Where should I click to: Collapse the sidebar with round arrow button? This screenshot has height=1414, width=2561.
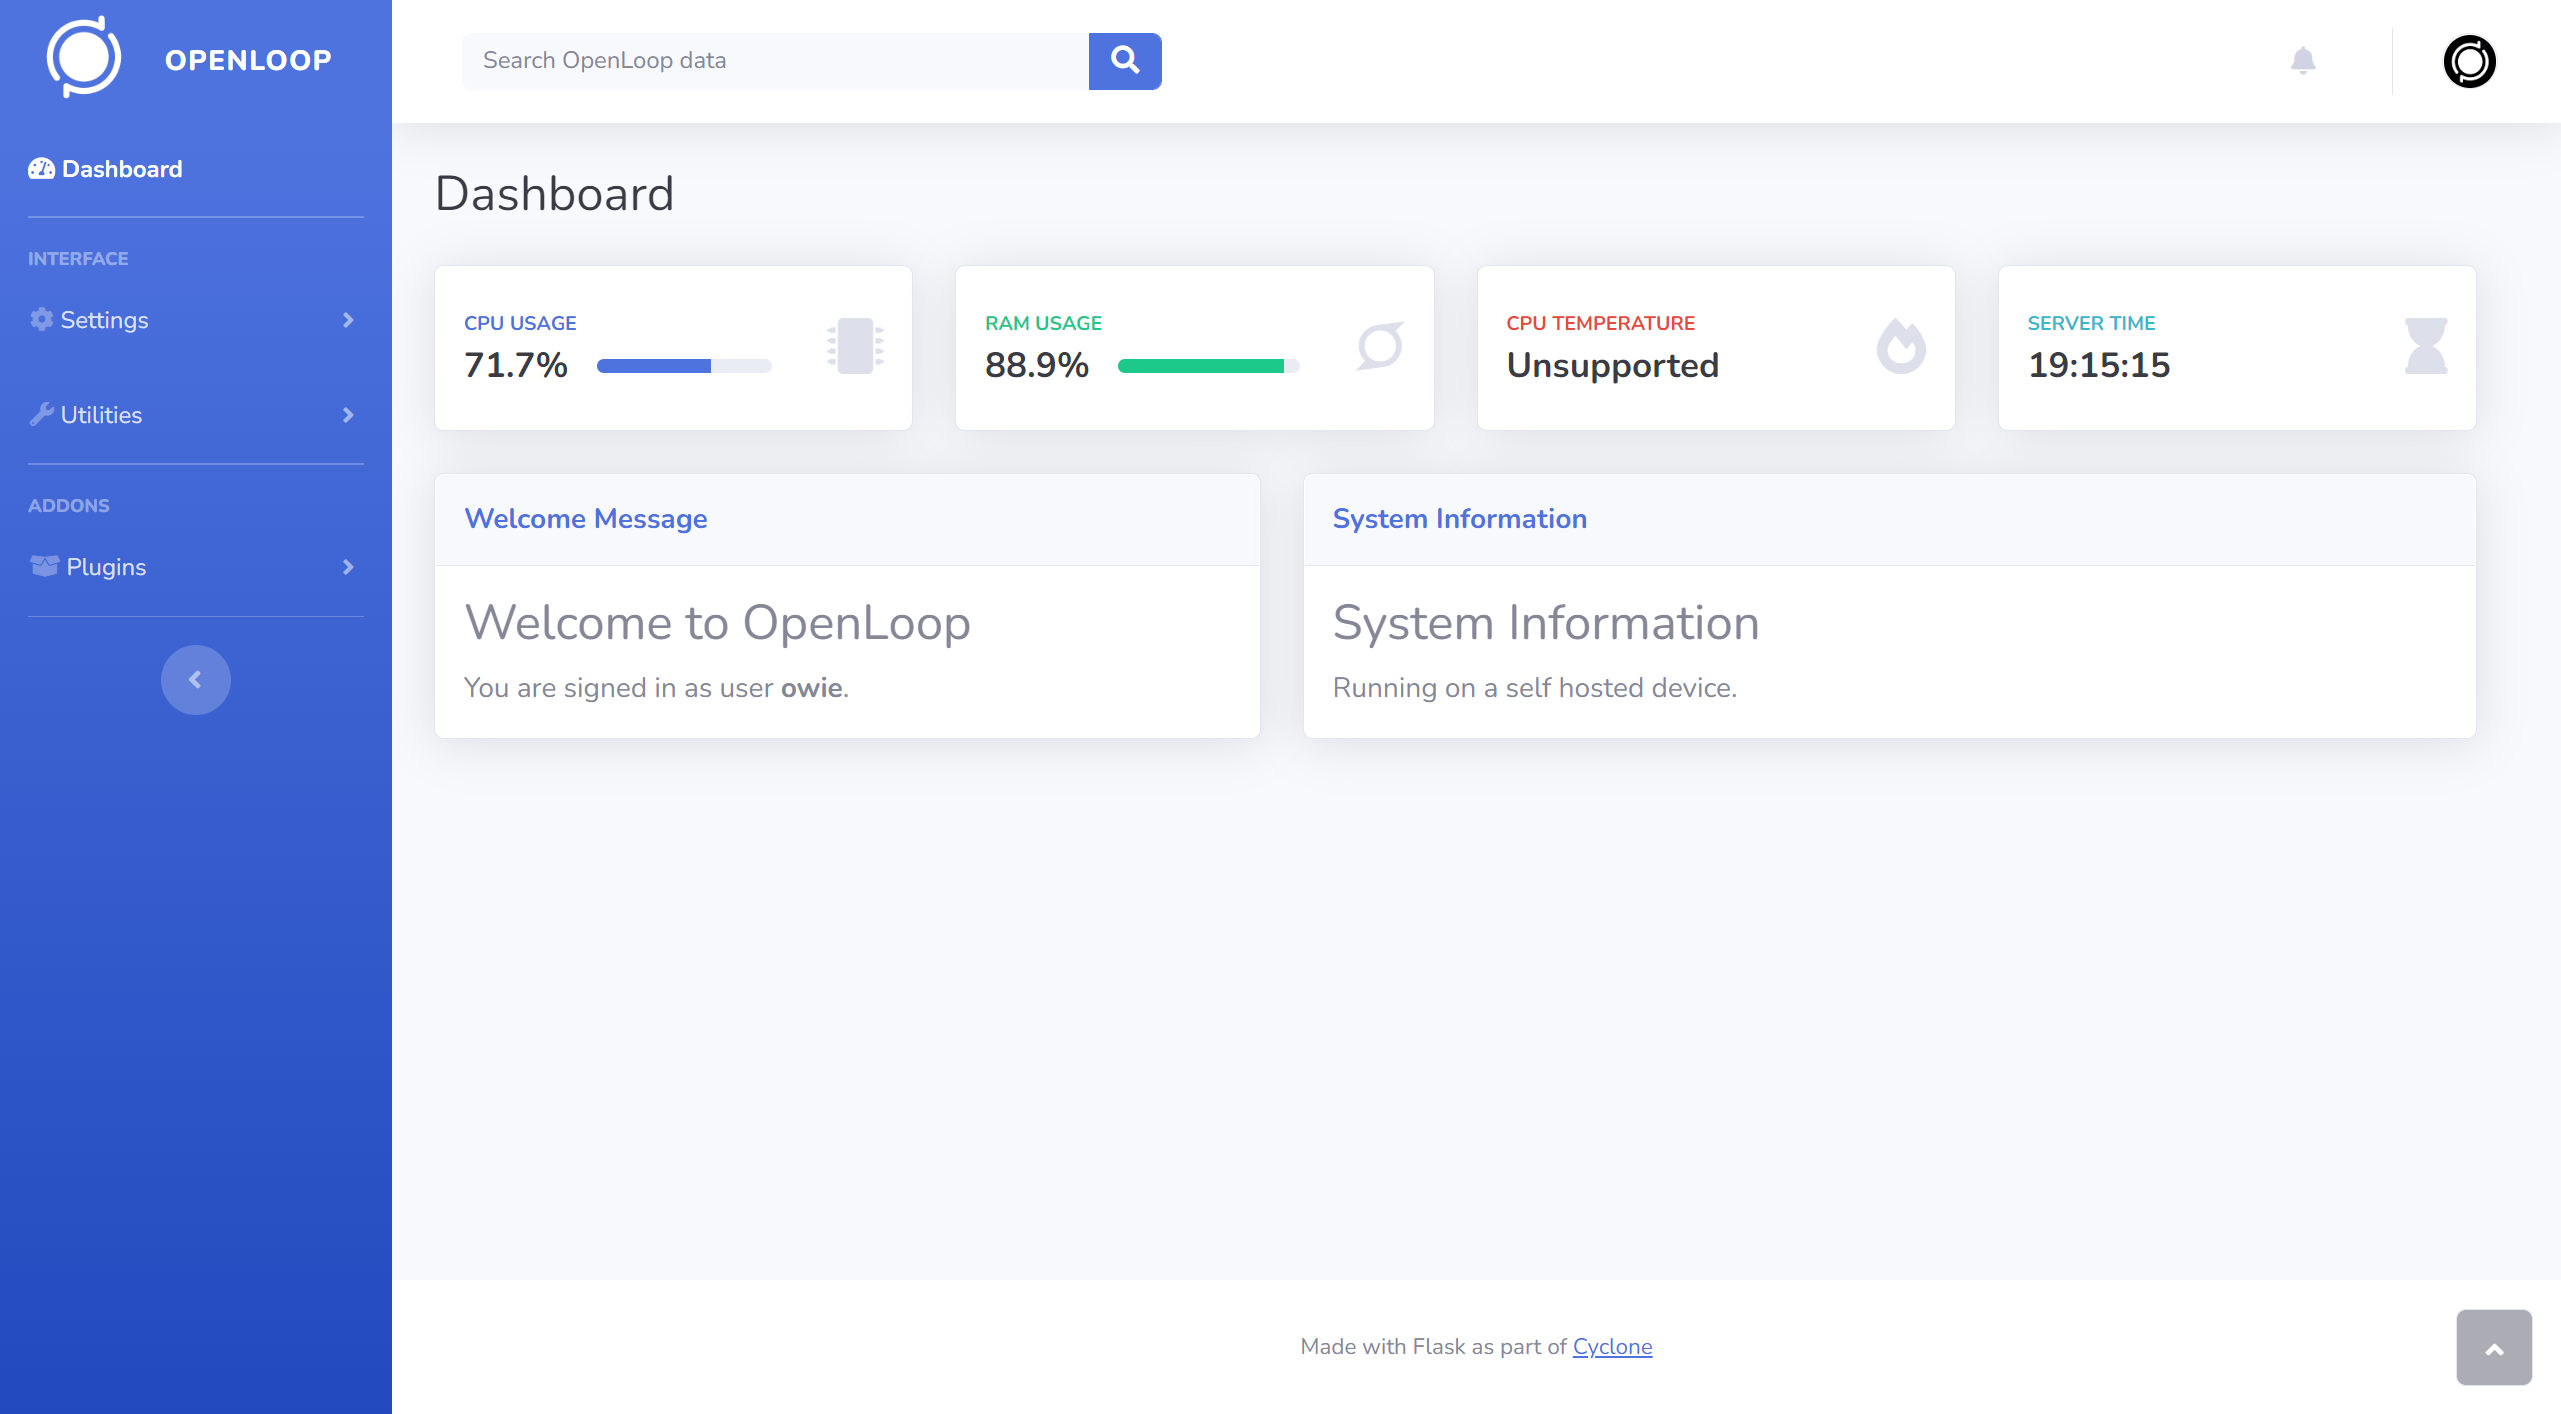(196, 680)
